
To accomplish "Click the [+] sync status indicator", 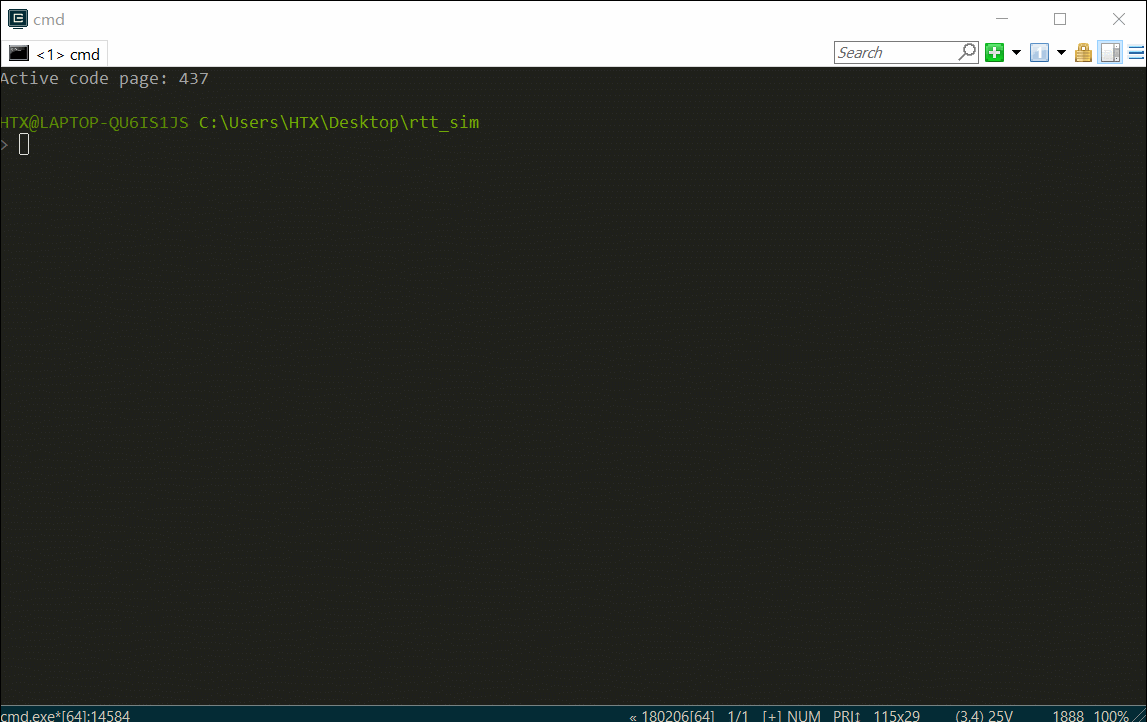I will tap(772, 715).
